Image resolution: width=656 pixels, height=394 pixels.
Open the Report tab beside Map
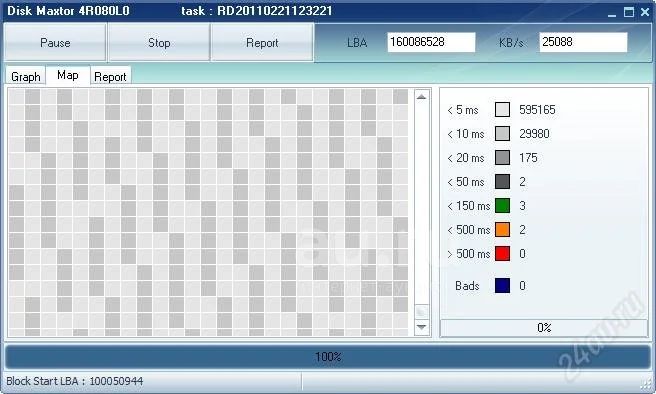coord(110,77)
